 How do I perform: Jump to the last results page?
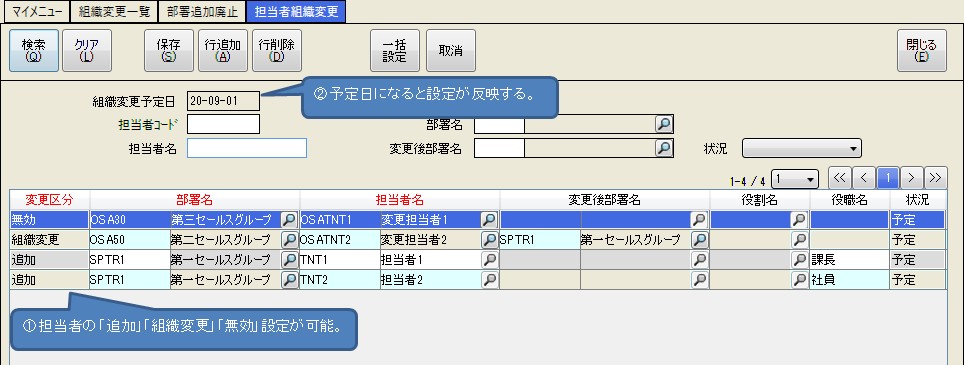coord(935,178)
